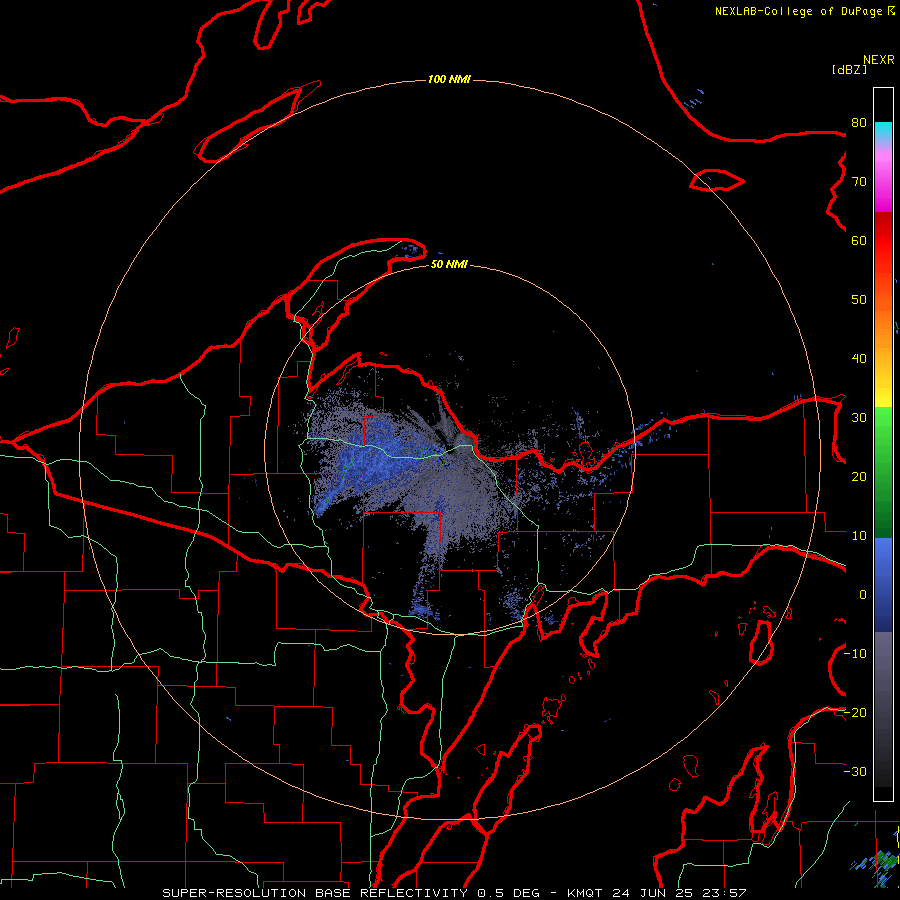The image size is (900, 900).
Task: Click the 0 value on the color scale
Action: click(863, 595)
